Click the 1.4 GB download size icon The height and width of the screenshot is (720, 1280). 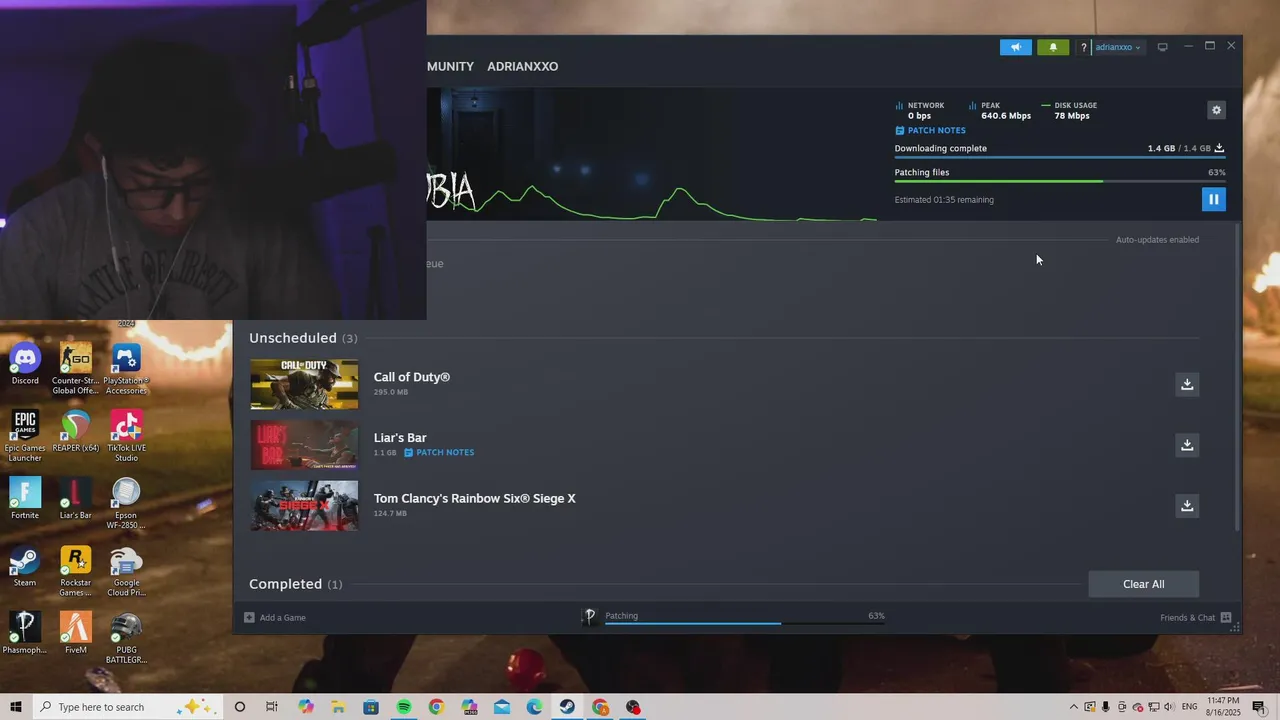click(1219, 148)
